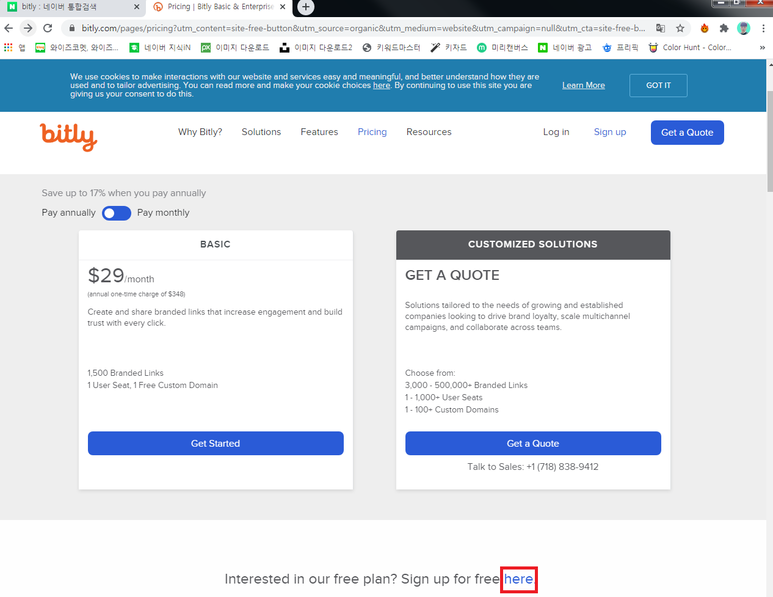The image size is (773, 597).
Task: Click the browser forward arrow
Action: pyautogui.click(x=28, y=28)
